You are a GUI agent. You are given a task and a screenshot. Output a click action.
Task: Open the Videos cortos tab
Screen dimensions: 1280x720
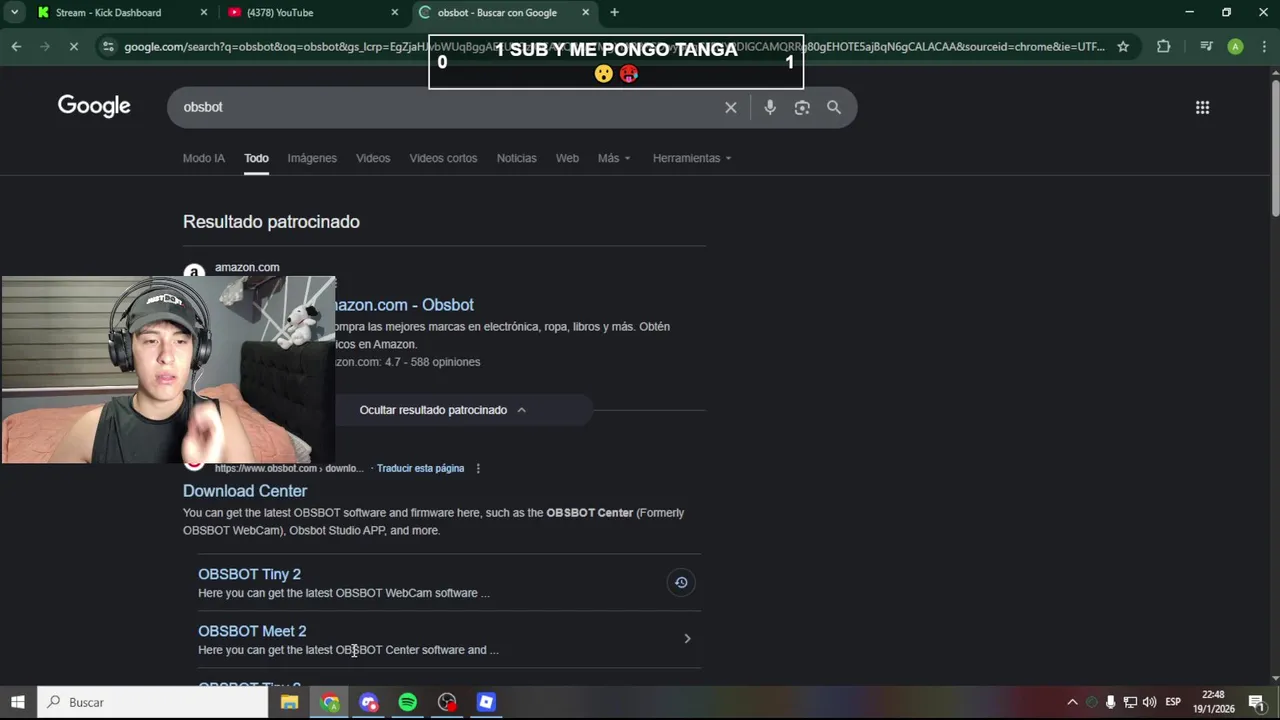[x=443, y=158]
